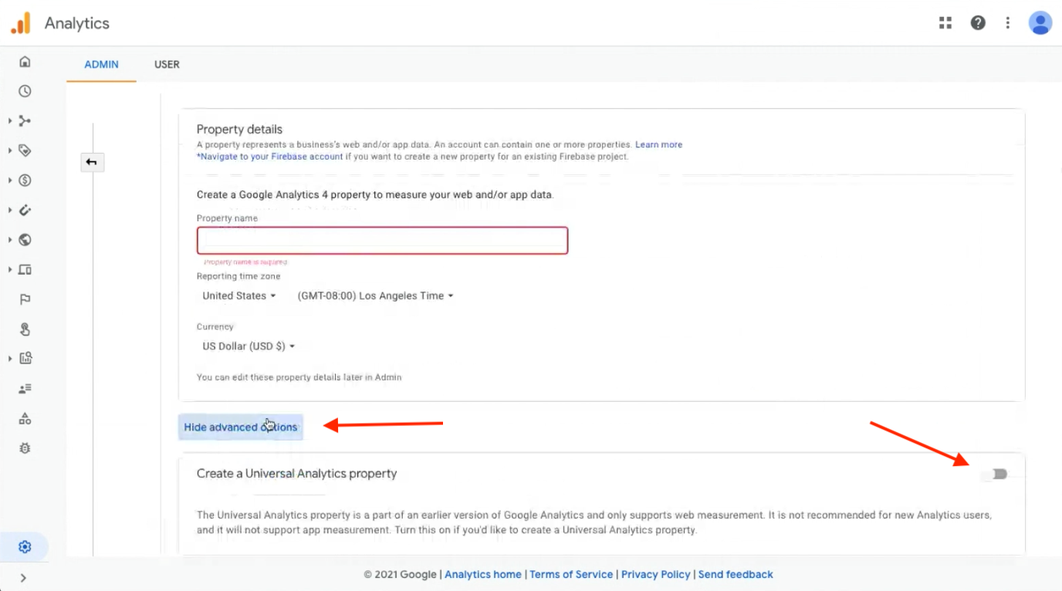Expand the Analysis sidebar section arrow
This screenshot has height=591, width=1062.
click(x=10, y=358)
